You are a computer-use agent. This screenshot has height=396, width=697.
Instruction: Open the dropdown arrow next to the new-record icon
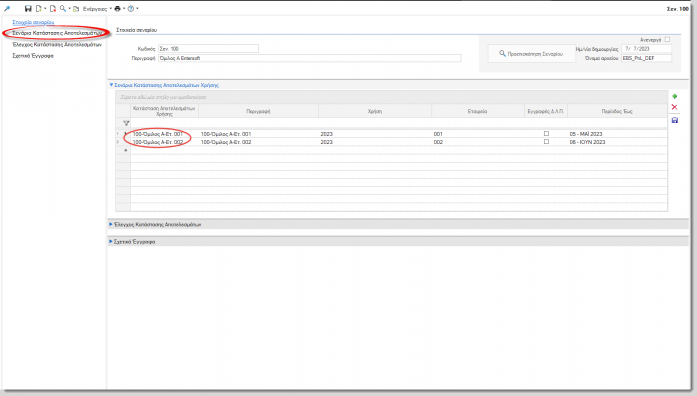pyautogui.click(x=45, y=8)
